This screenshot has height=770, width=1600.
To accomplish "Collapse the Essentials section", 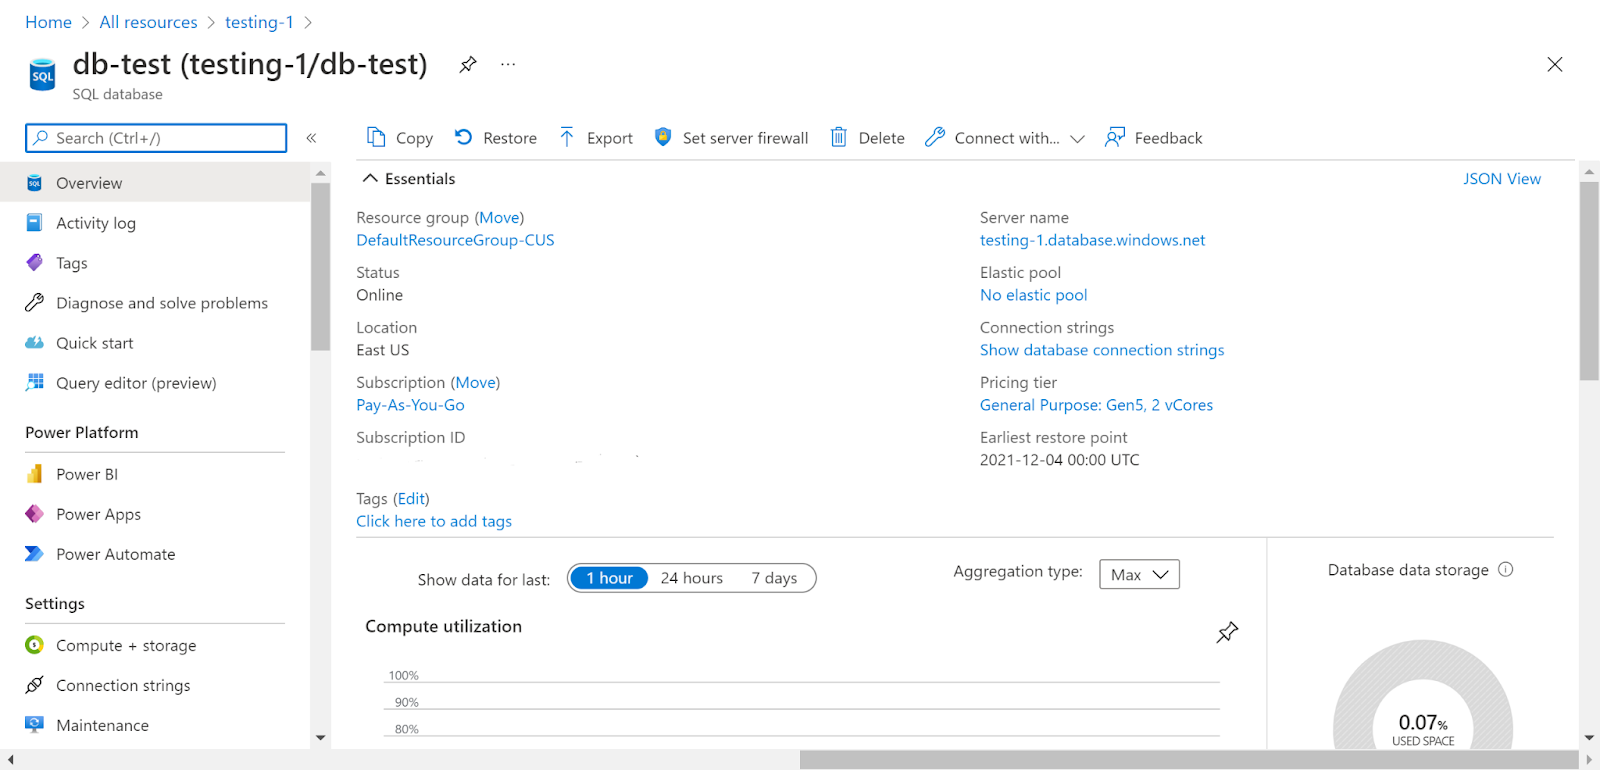I will point(370,179).
